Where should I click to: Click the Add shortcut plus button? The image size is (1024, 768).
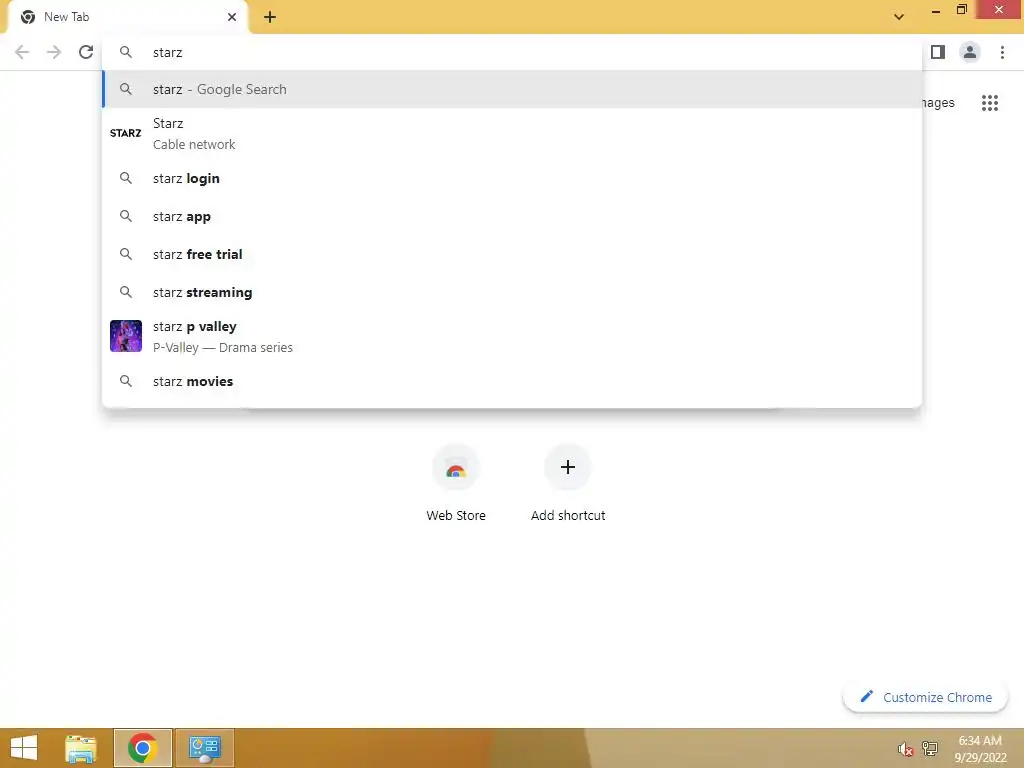click(568, 467)
